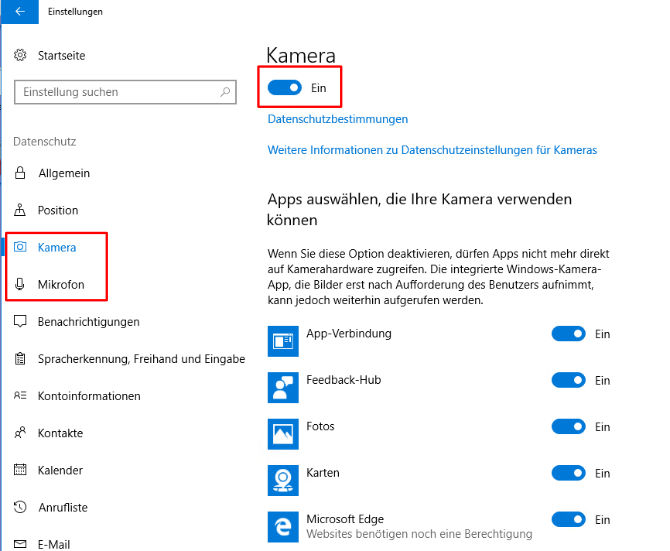Click the Microsoft Edge app icon

[x=283, y=526]
